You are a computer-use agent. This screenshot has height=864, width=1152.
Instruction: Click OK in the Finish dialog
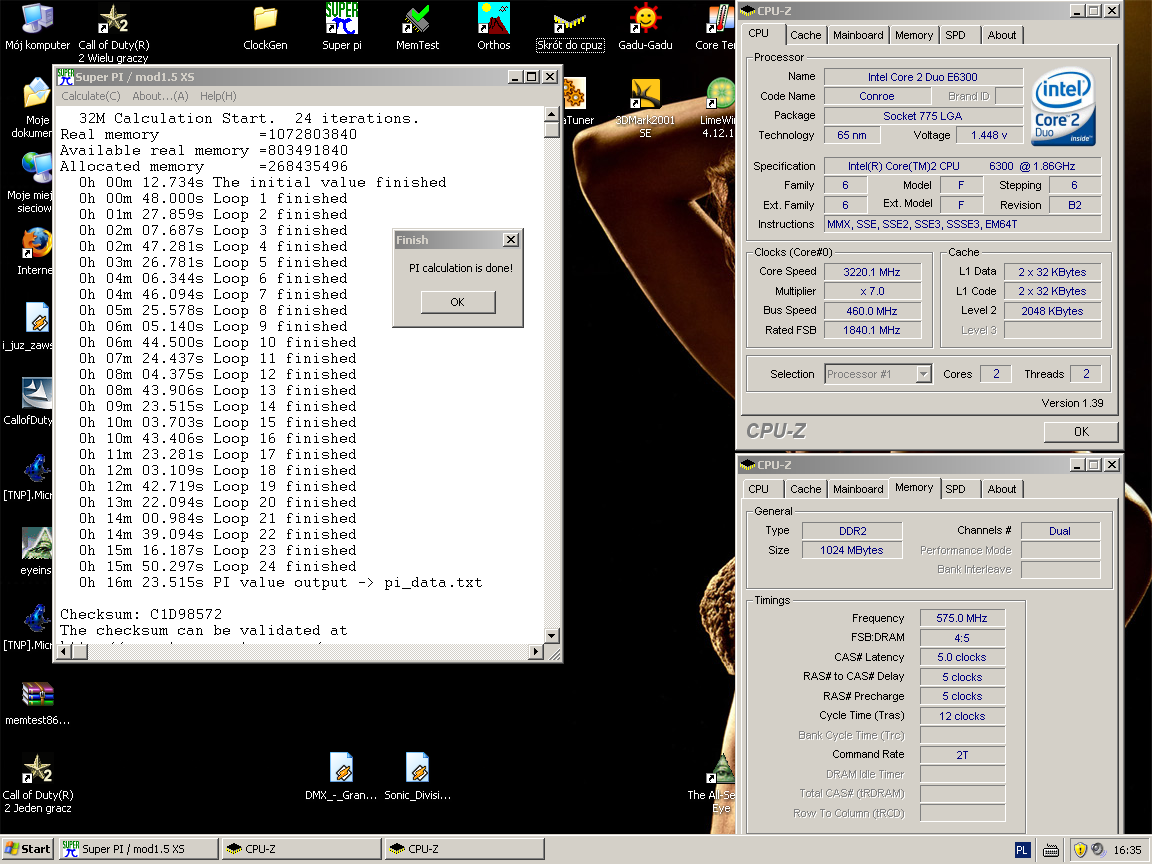457,302
